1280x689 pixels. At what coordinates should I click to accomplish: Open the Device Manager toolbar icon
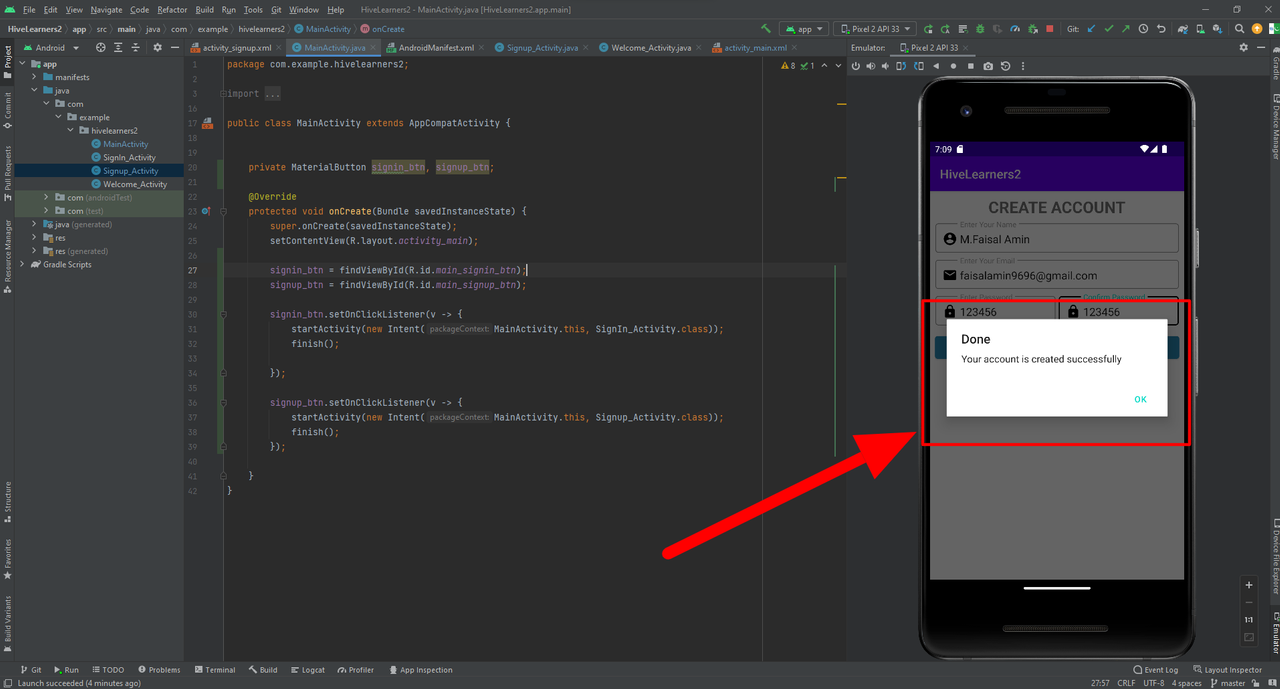[x=1200, y=29]
